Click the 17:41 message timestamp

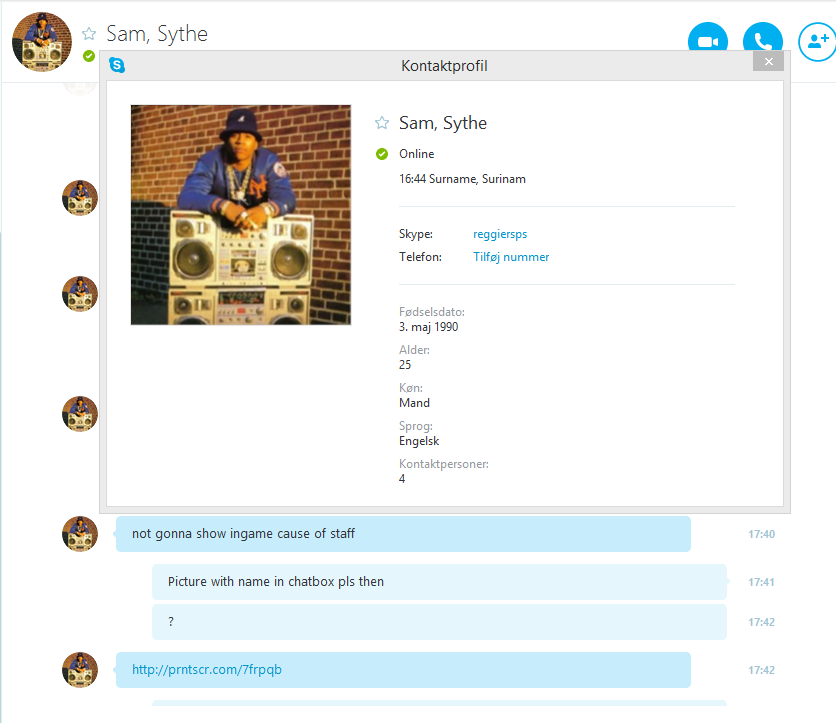coord(761,582)
